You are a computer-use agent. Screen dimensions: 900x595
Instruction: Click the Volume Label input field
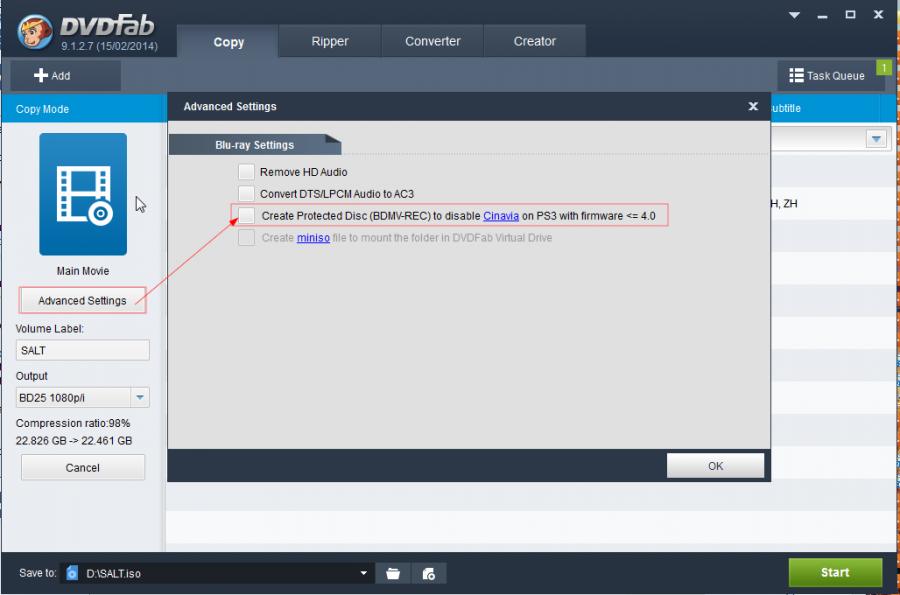(x=83, y=350)
